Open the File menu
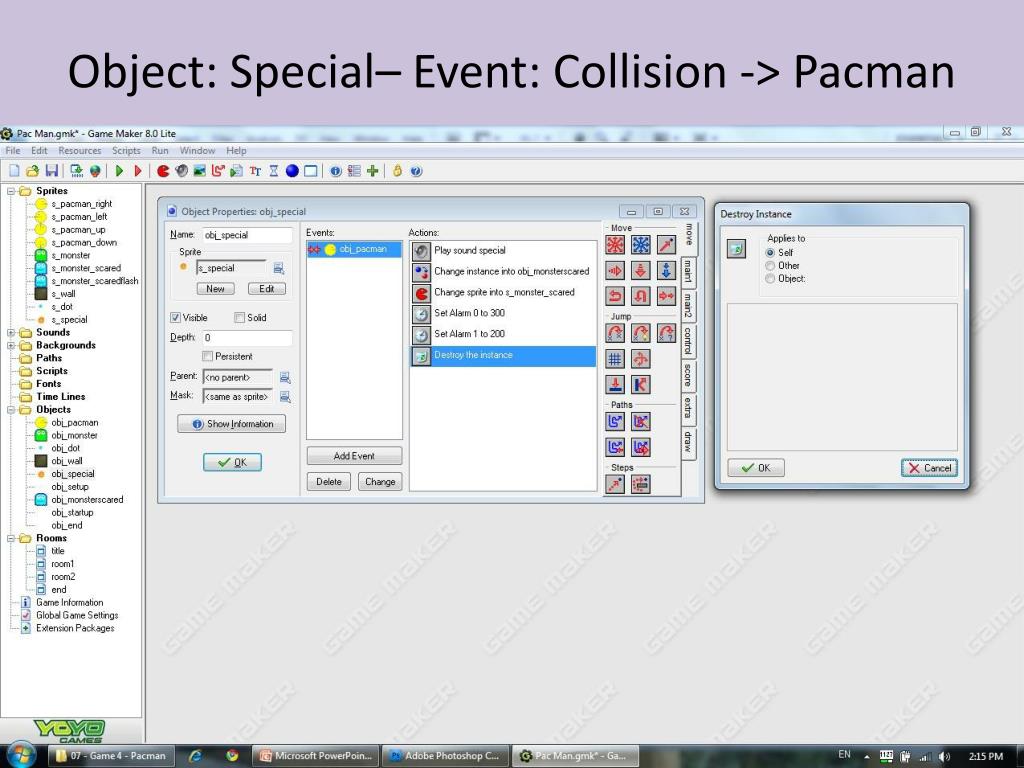The height and width of the screenshot is (768, 1024). pos(12,150)
